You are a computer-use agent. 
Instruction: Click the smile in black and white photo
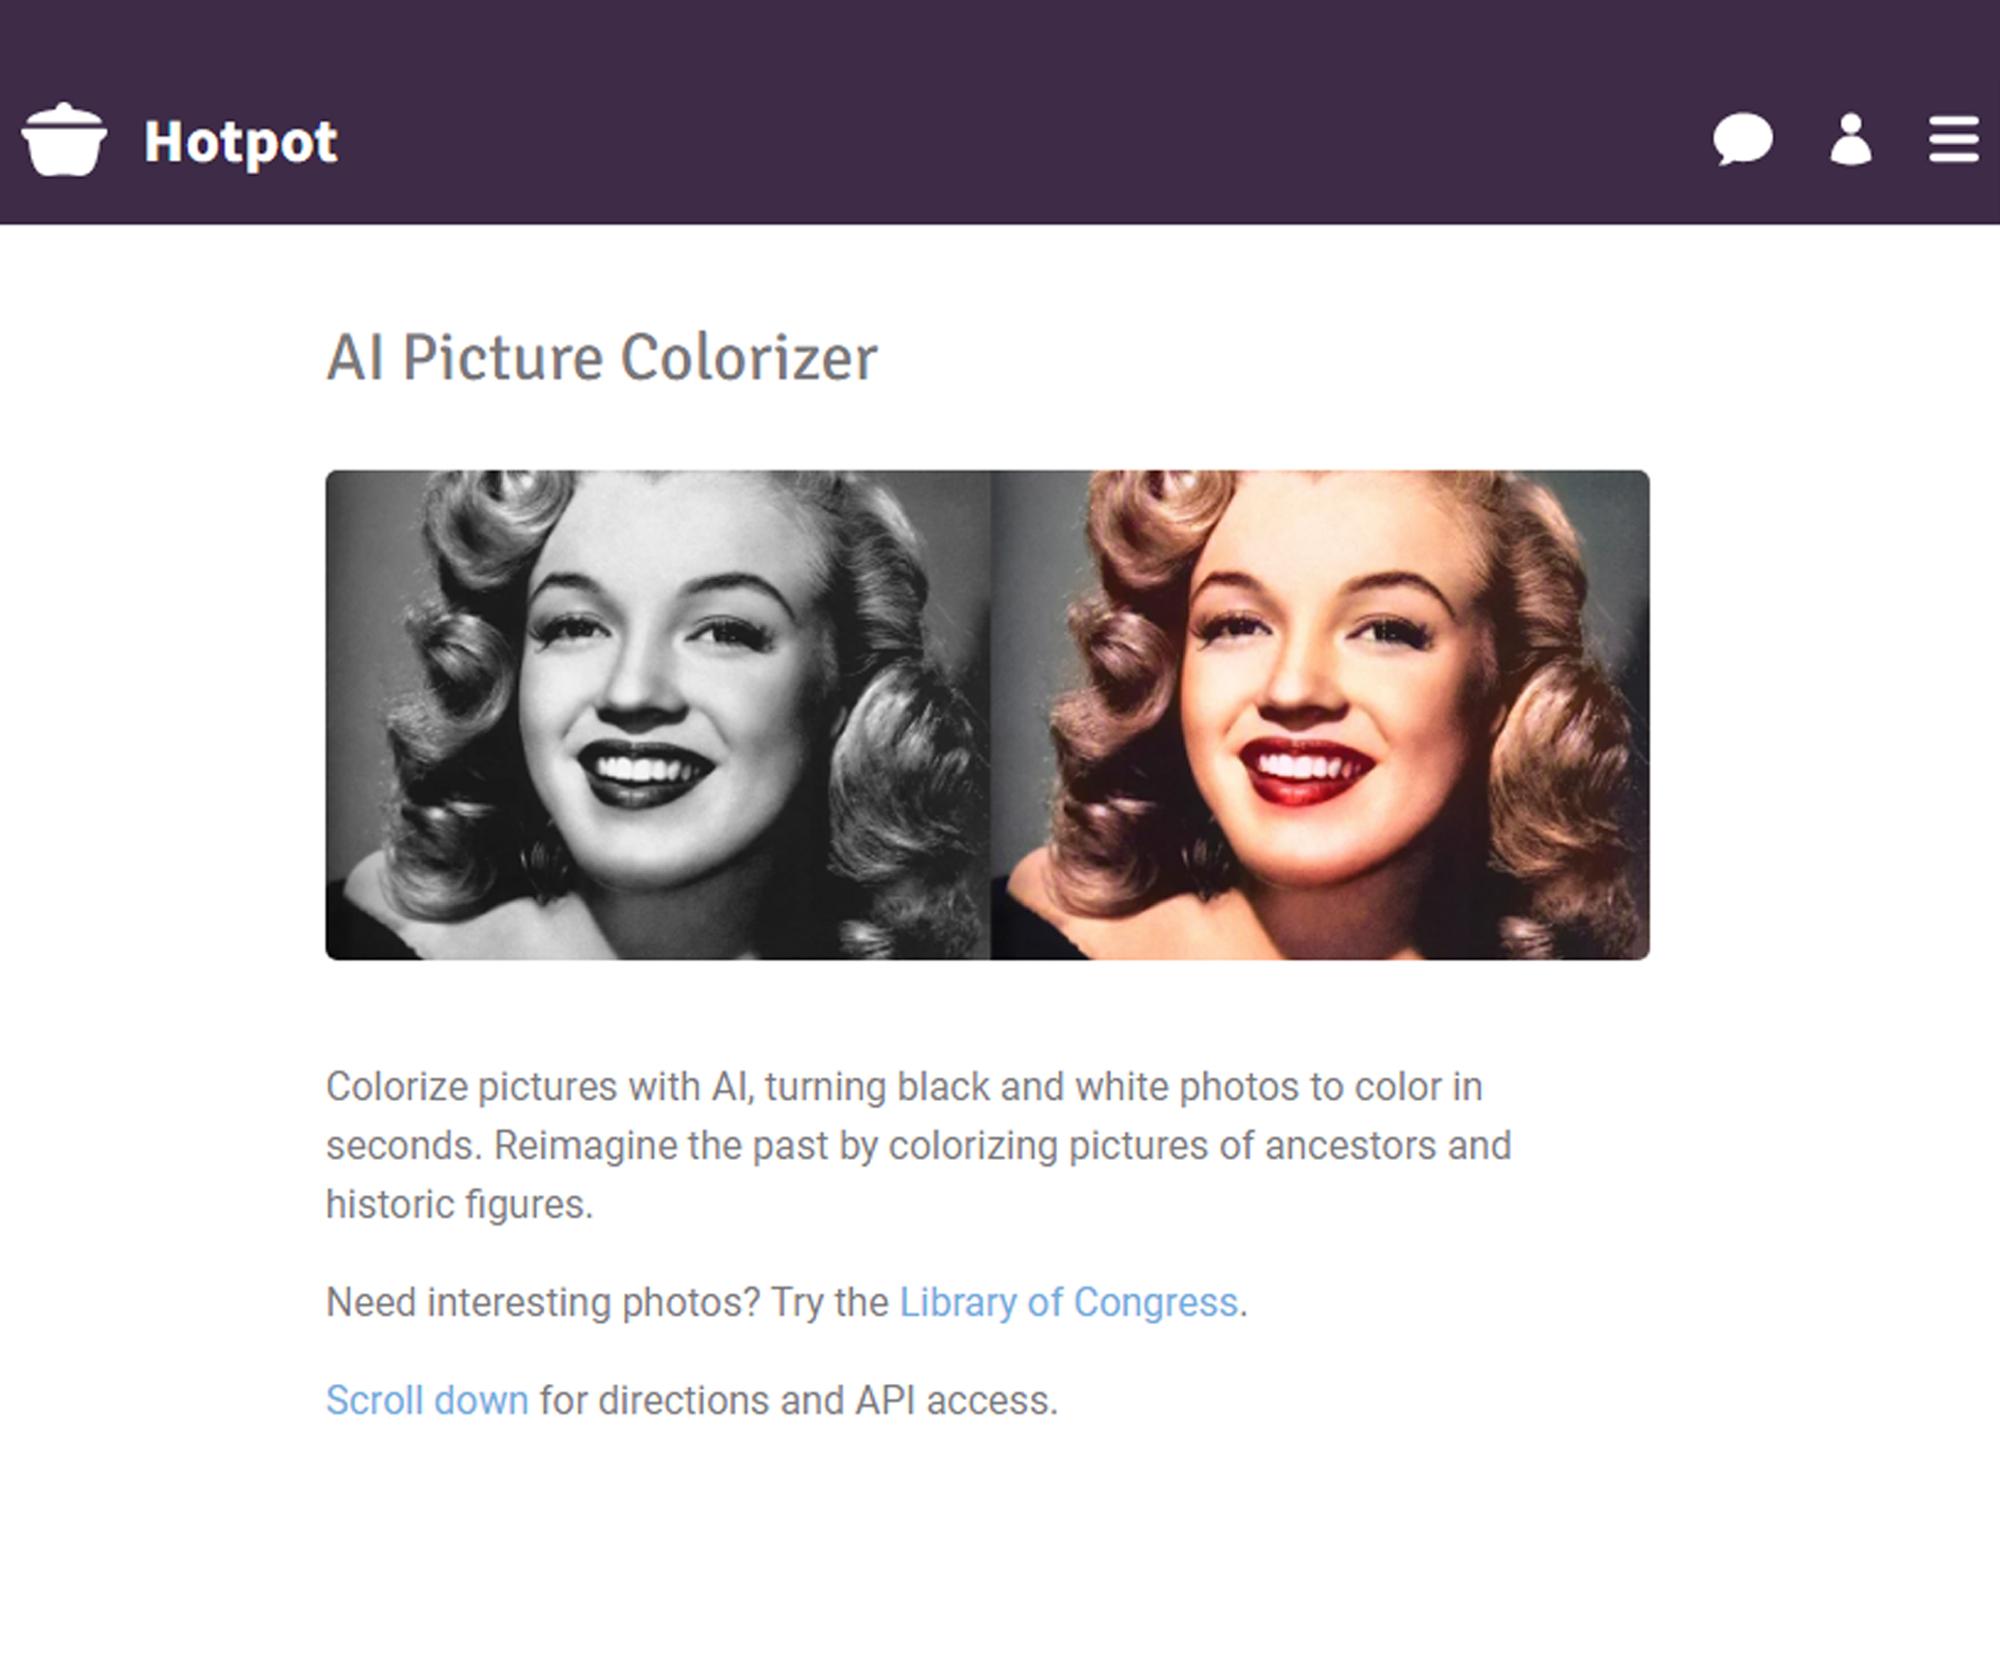coord(646,771)
